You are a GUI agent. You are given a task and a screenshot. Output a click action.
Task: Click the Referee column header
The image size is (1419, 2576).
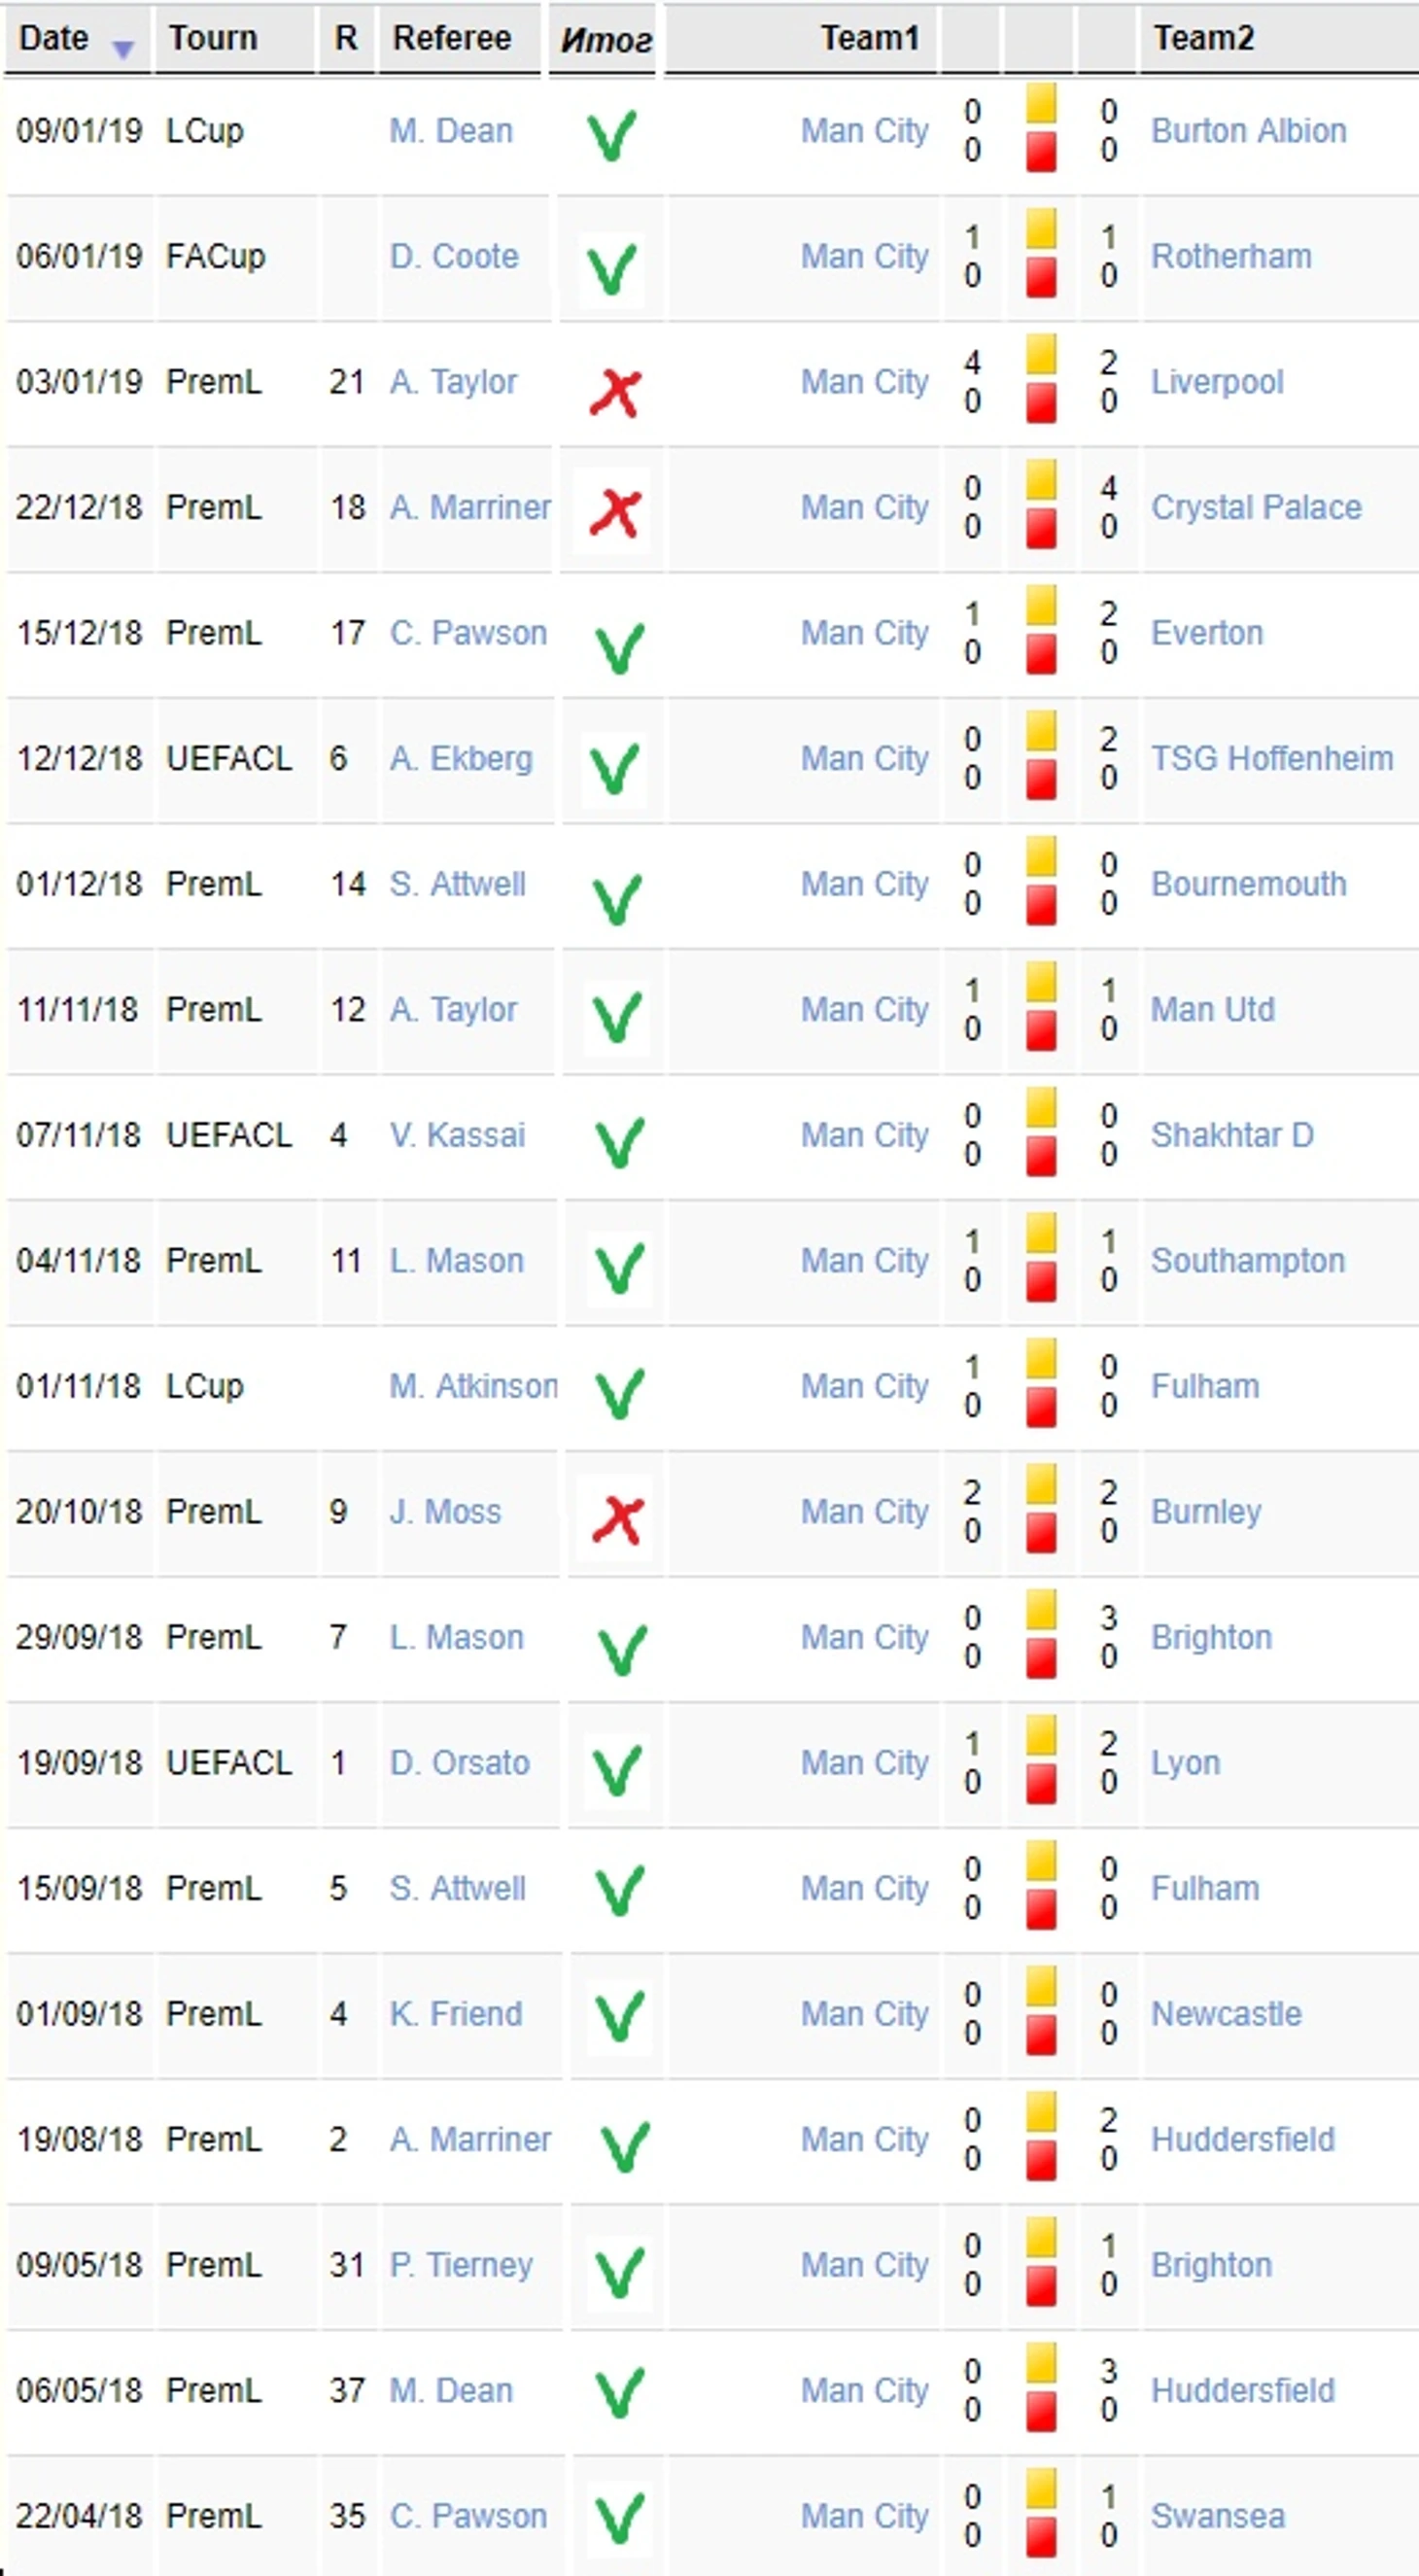(x=452, y=38)
